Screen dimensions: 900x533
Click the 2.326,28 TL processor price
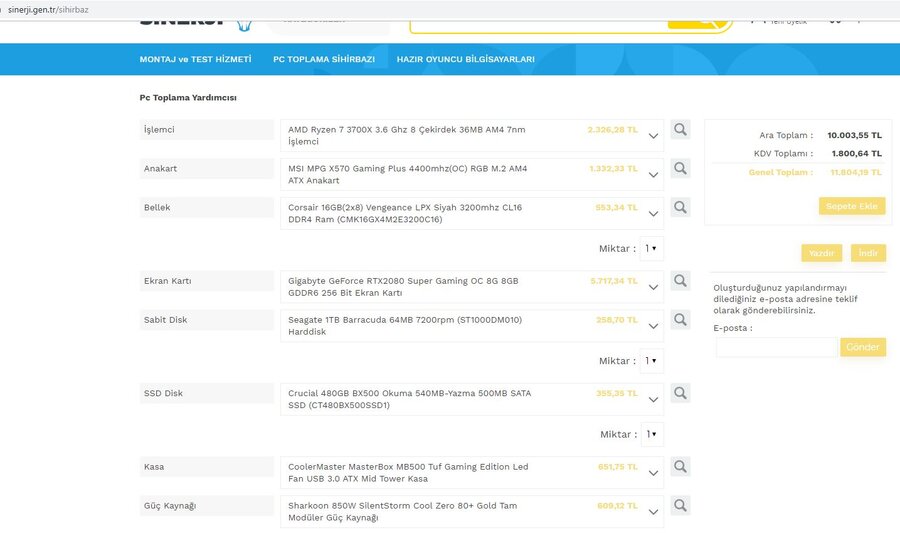(x=612, y=130)
